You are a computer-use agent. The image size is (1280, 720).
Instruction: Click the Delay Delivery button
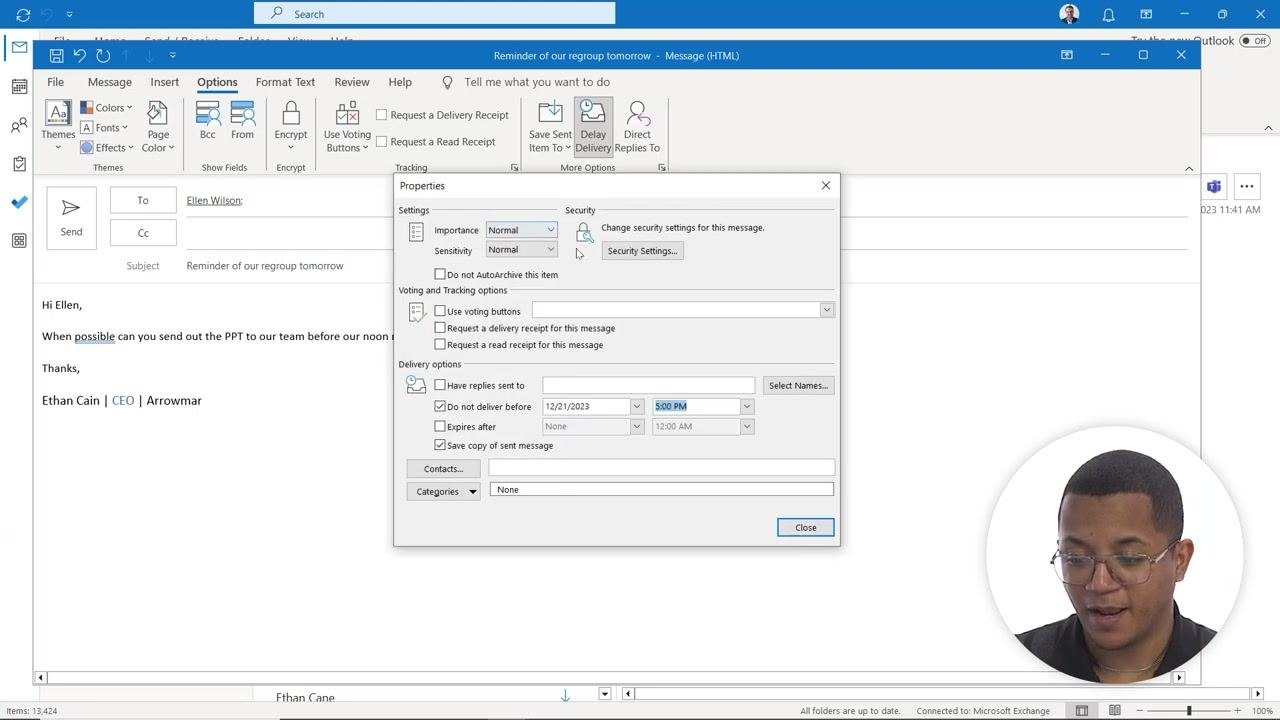(x=593, y=127)
